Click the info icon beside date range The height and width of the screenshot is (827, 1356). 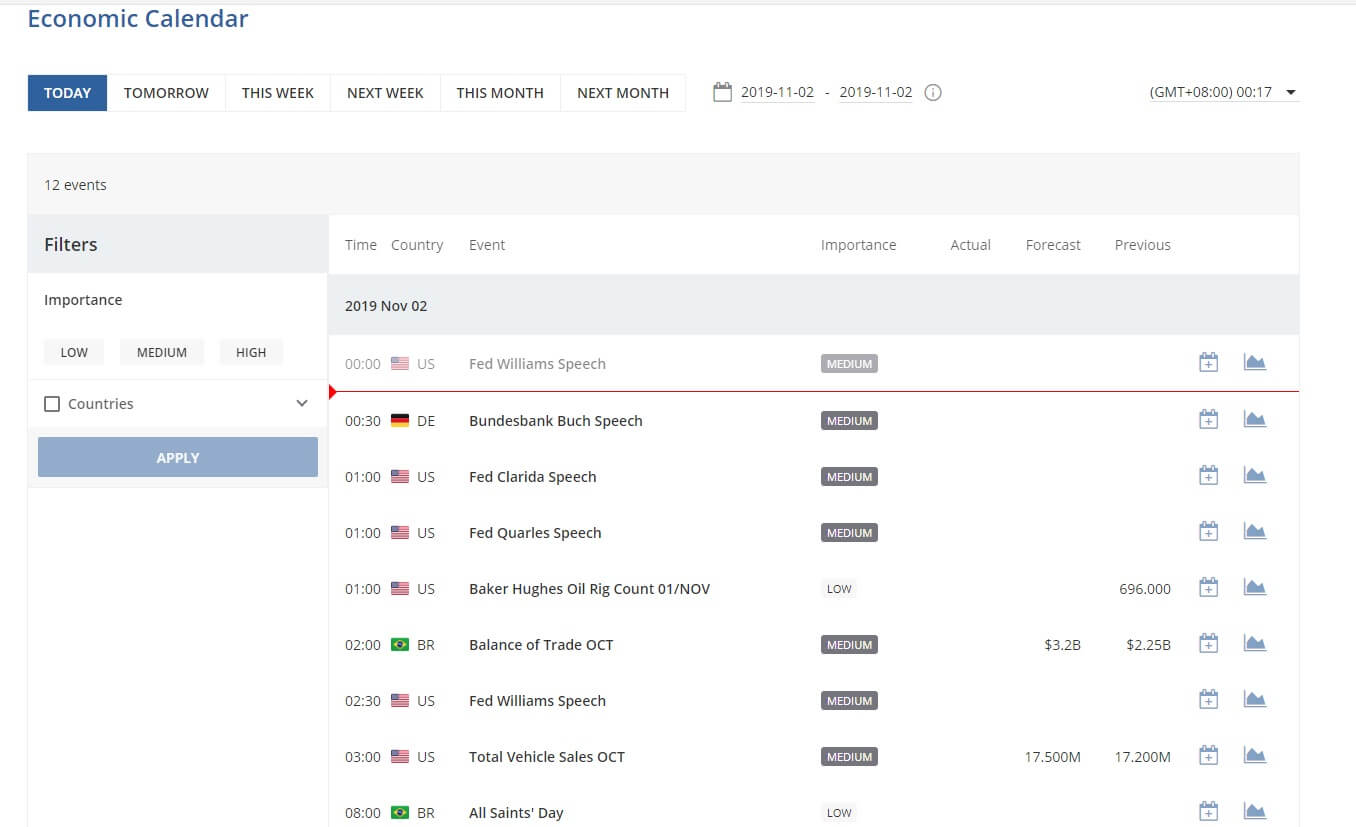pyautogui.click(x=932, y=93)
